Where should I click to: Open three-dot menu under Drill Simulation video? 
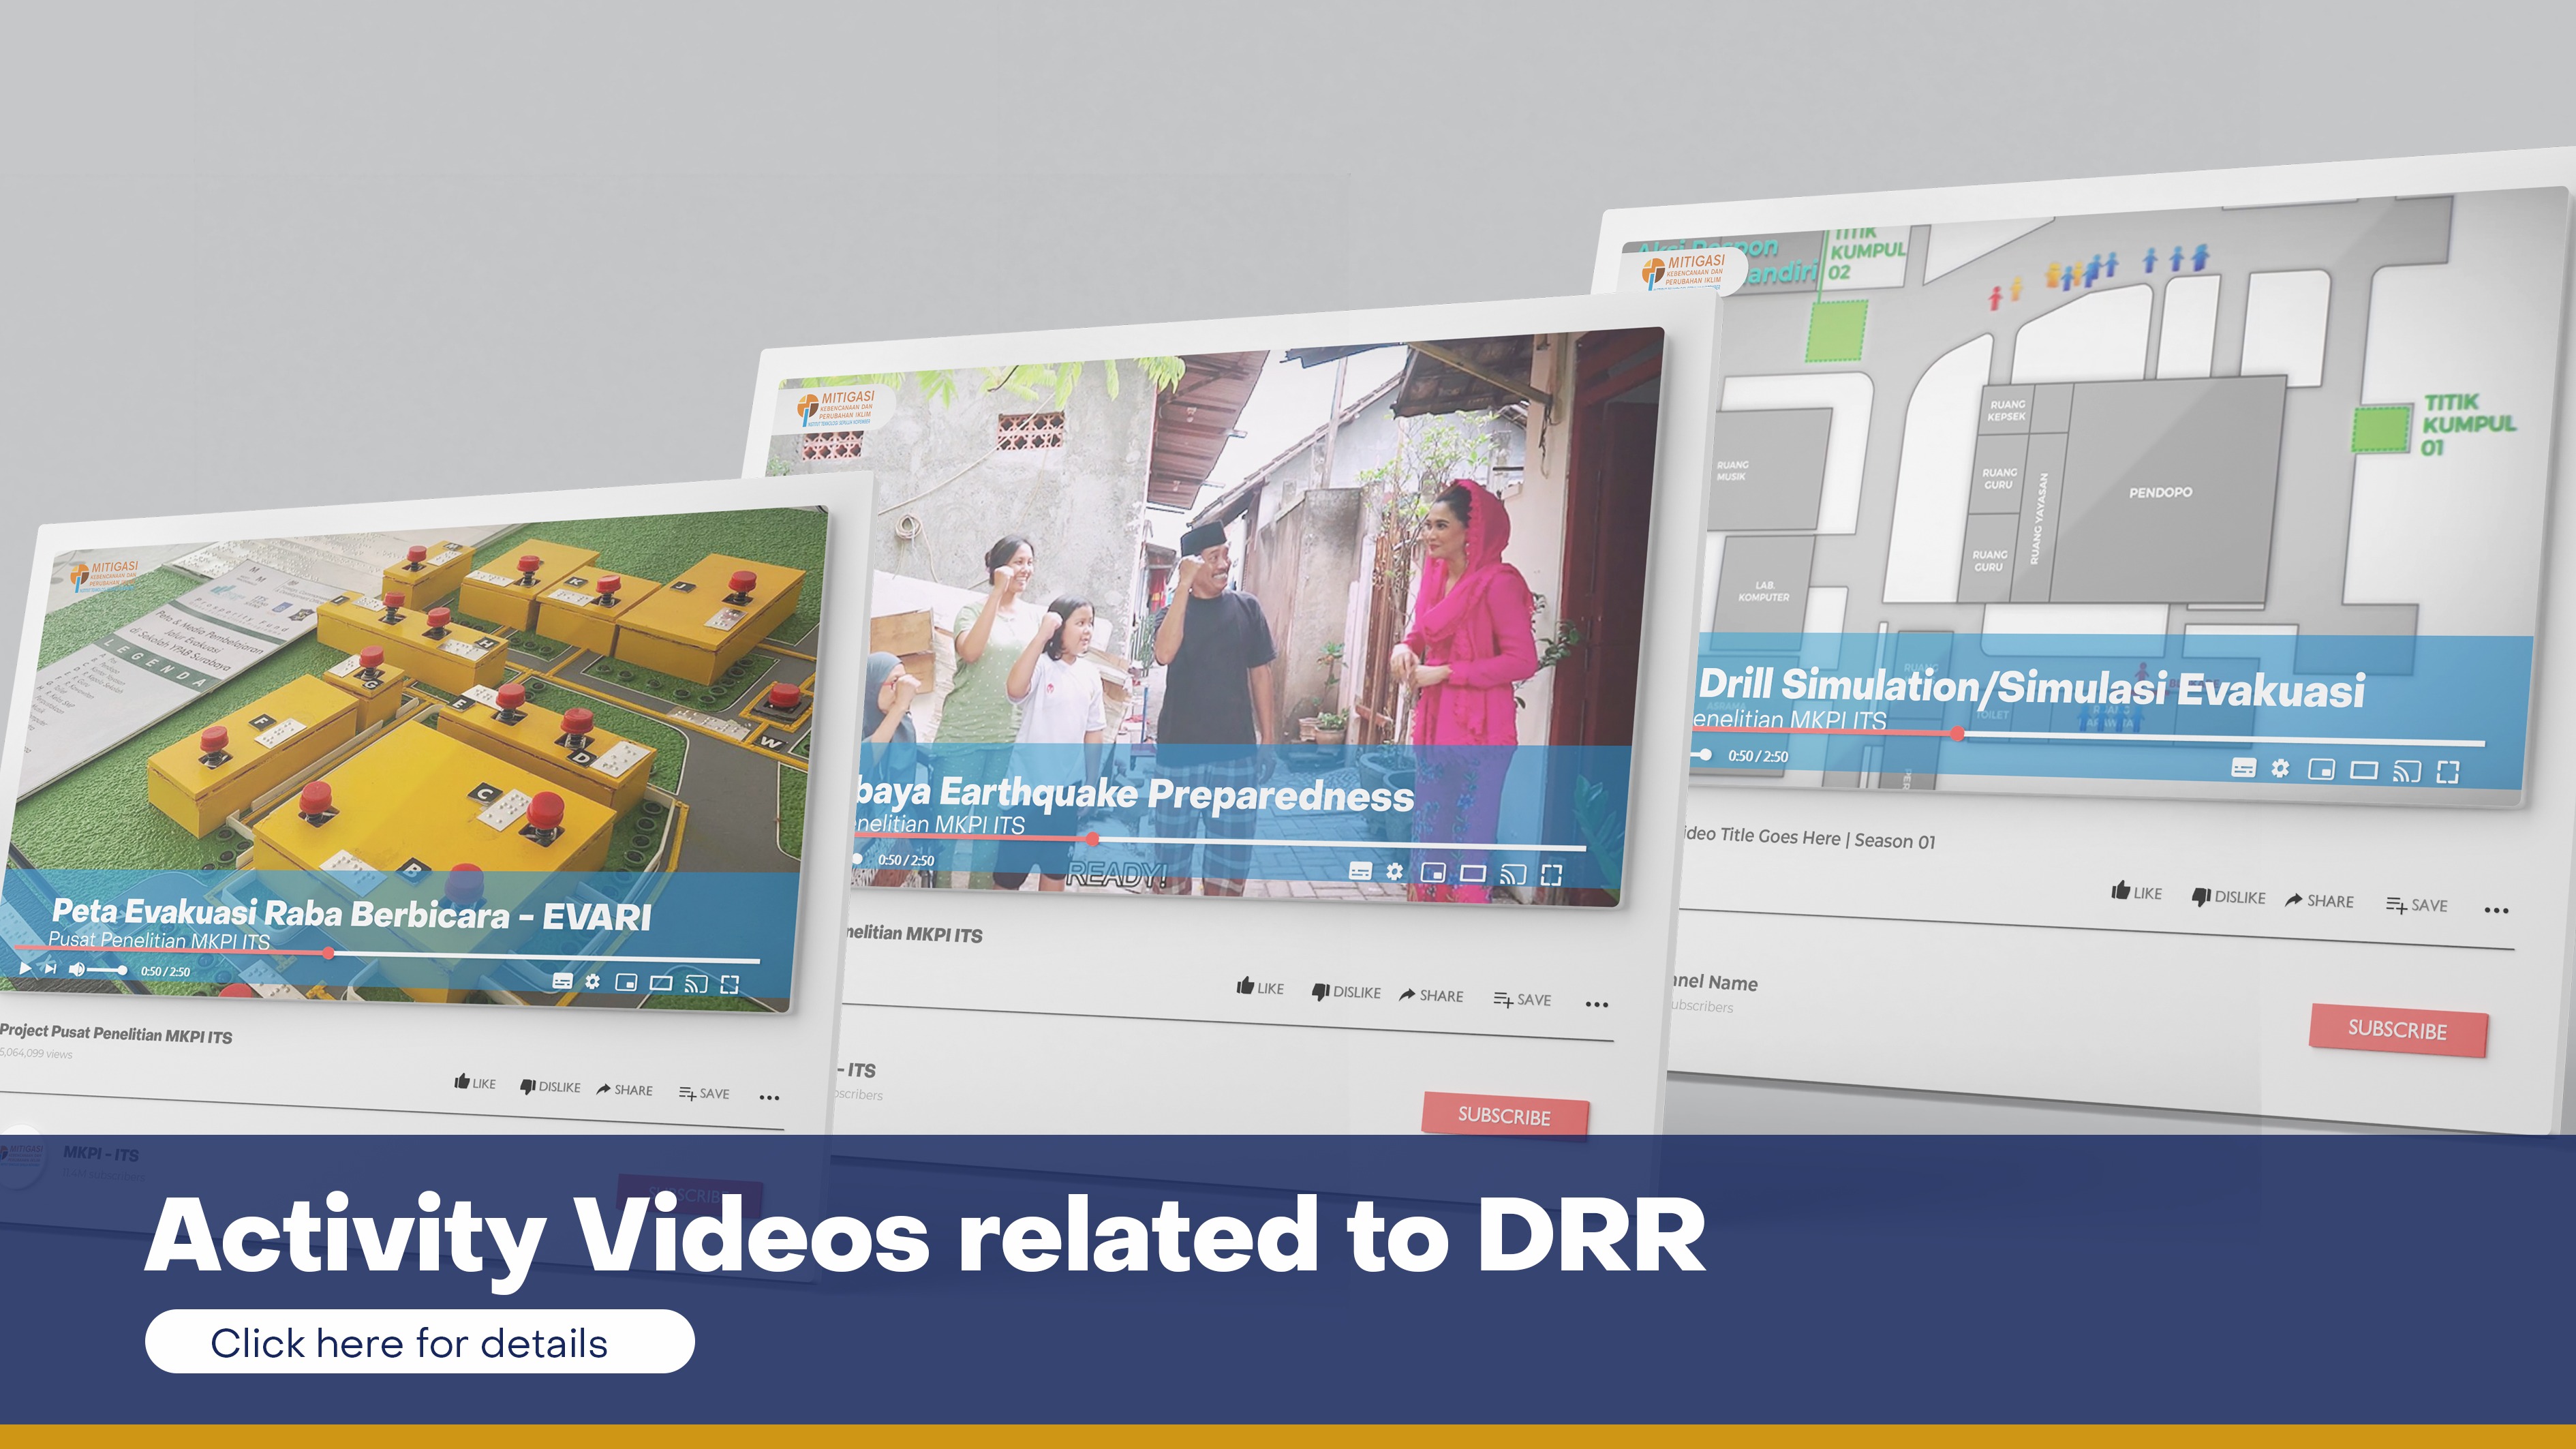(2496, 910)
